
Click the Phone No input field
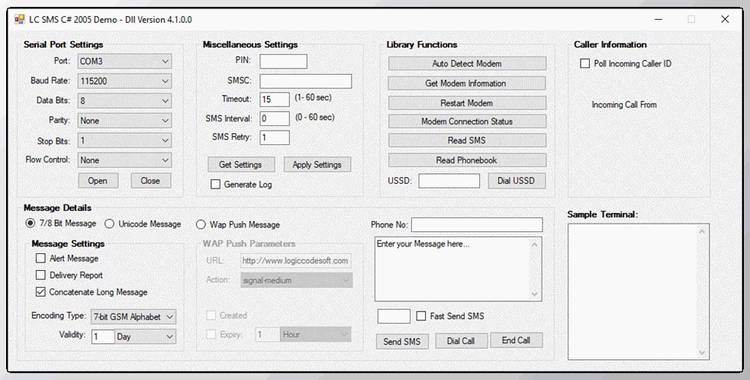point(477,224)
